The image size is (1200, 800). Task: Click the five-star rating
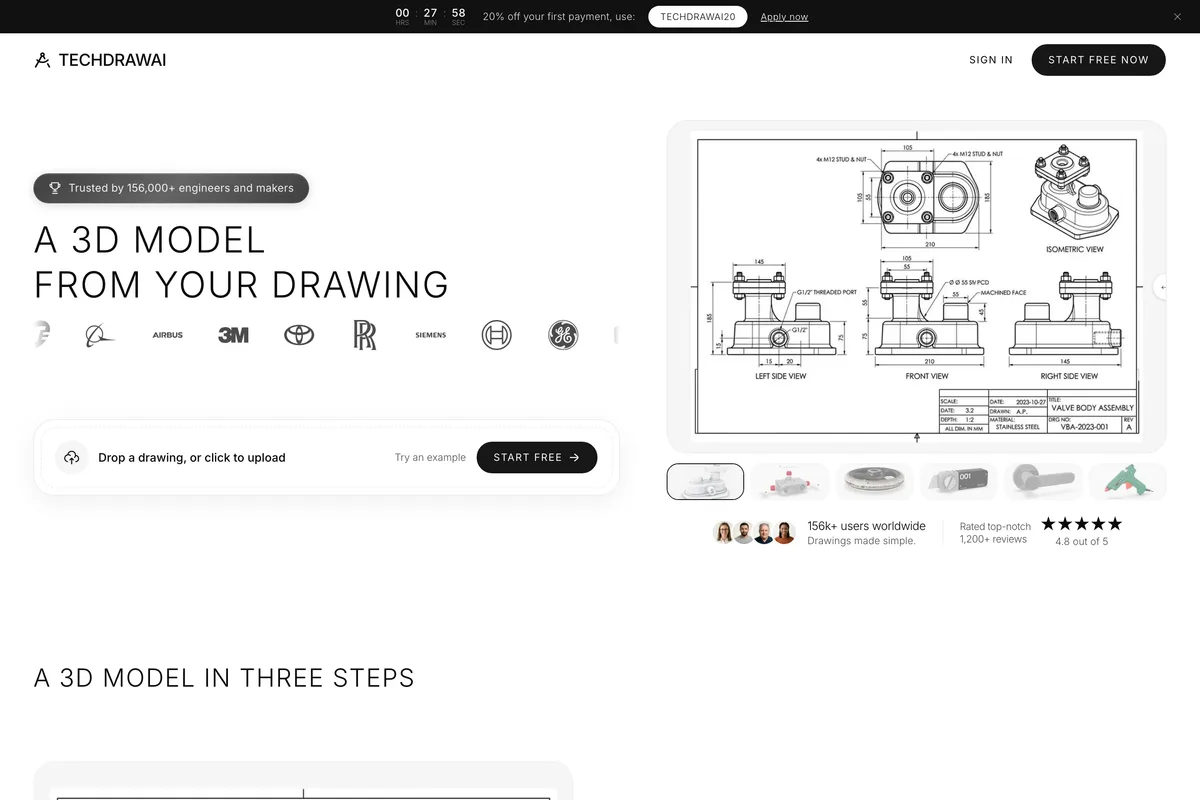(x=1081, y=524)
